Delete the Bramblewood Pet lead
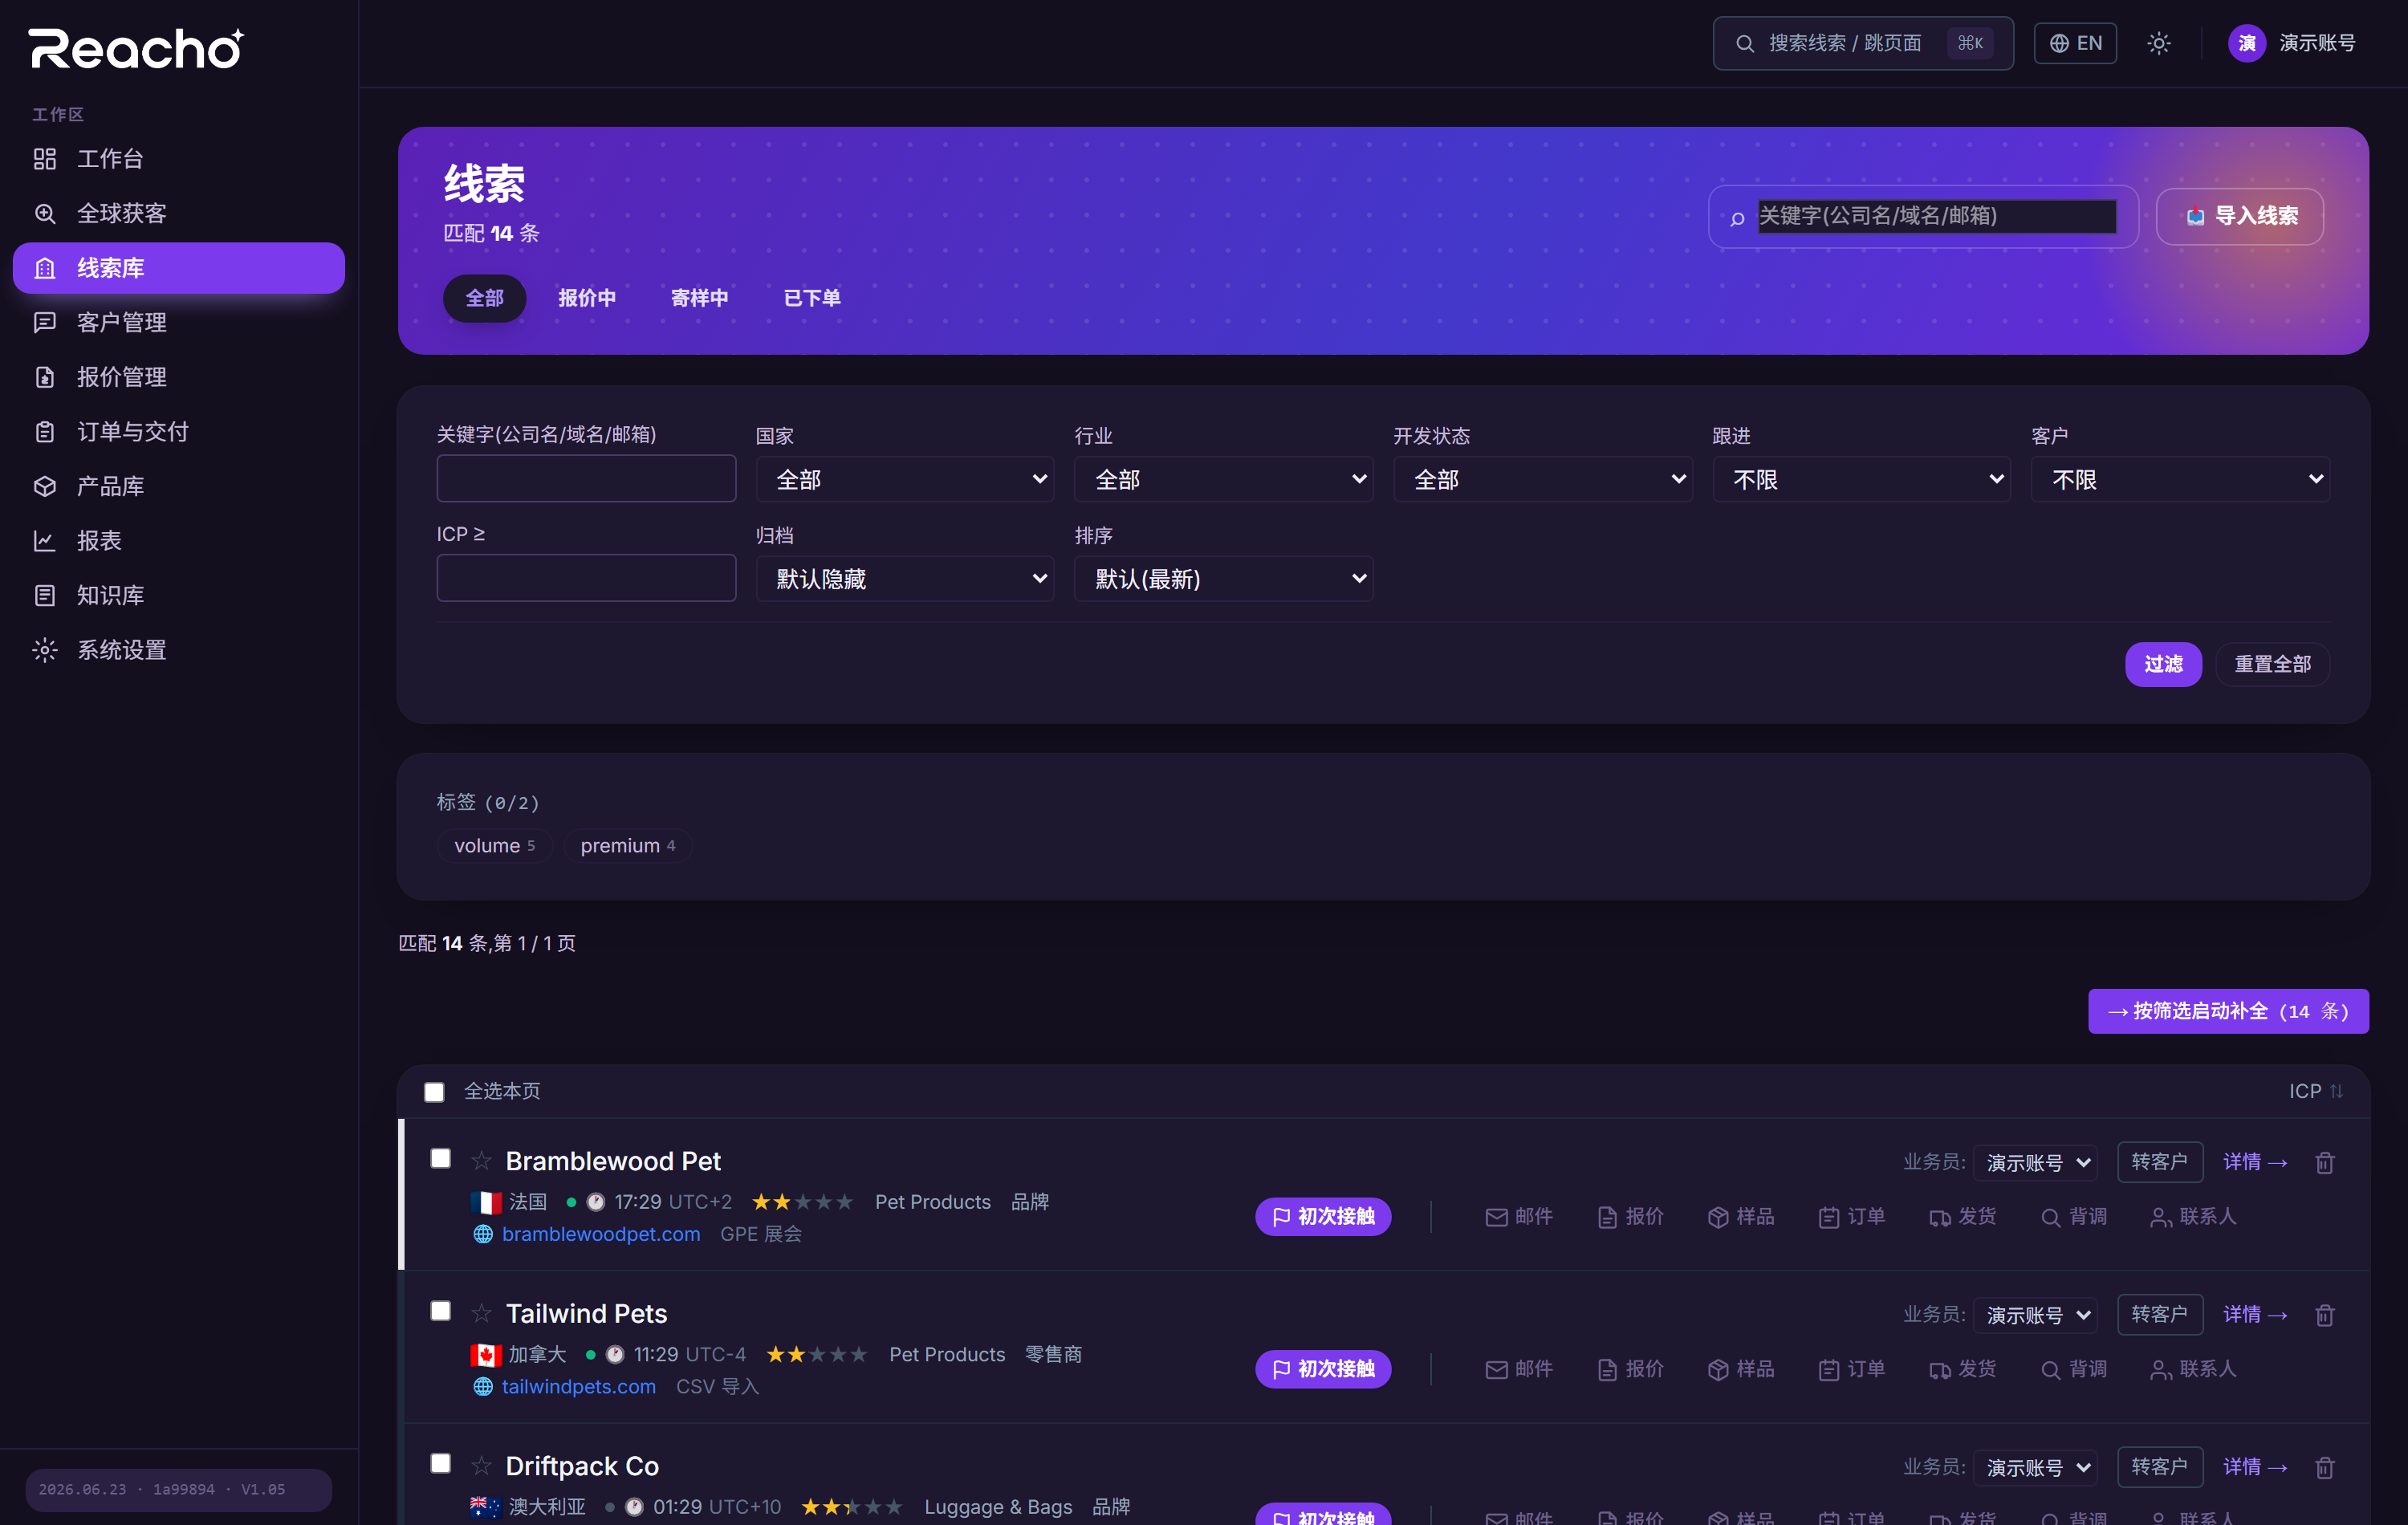This screenshot has width=2408, height=1525. pos(2324,1162)
